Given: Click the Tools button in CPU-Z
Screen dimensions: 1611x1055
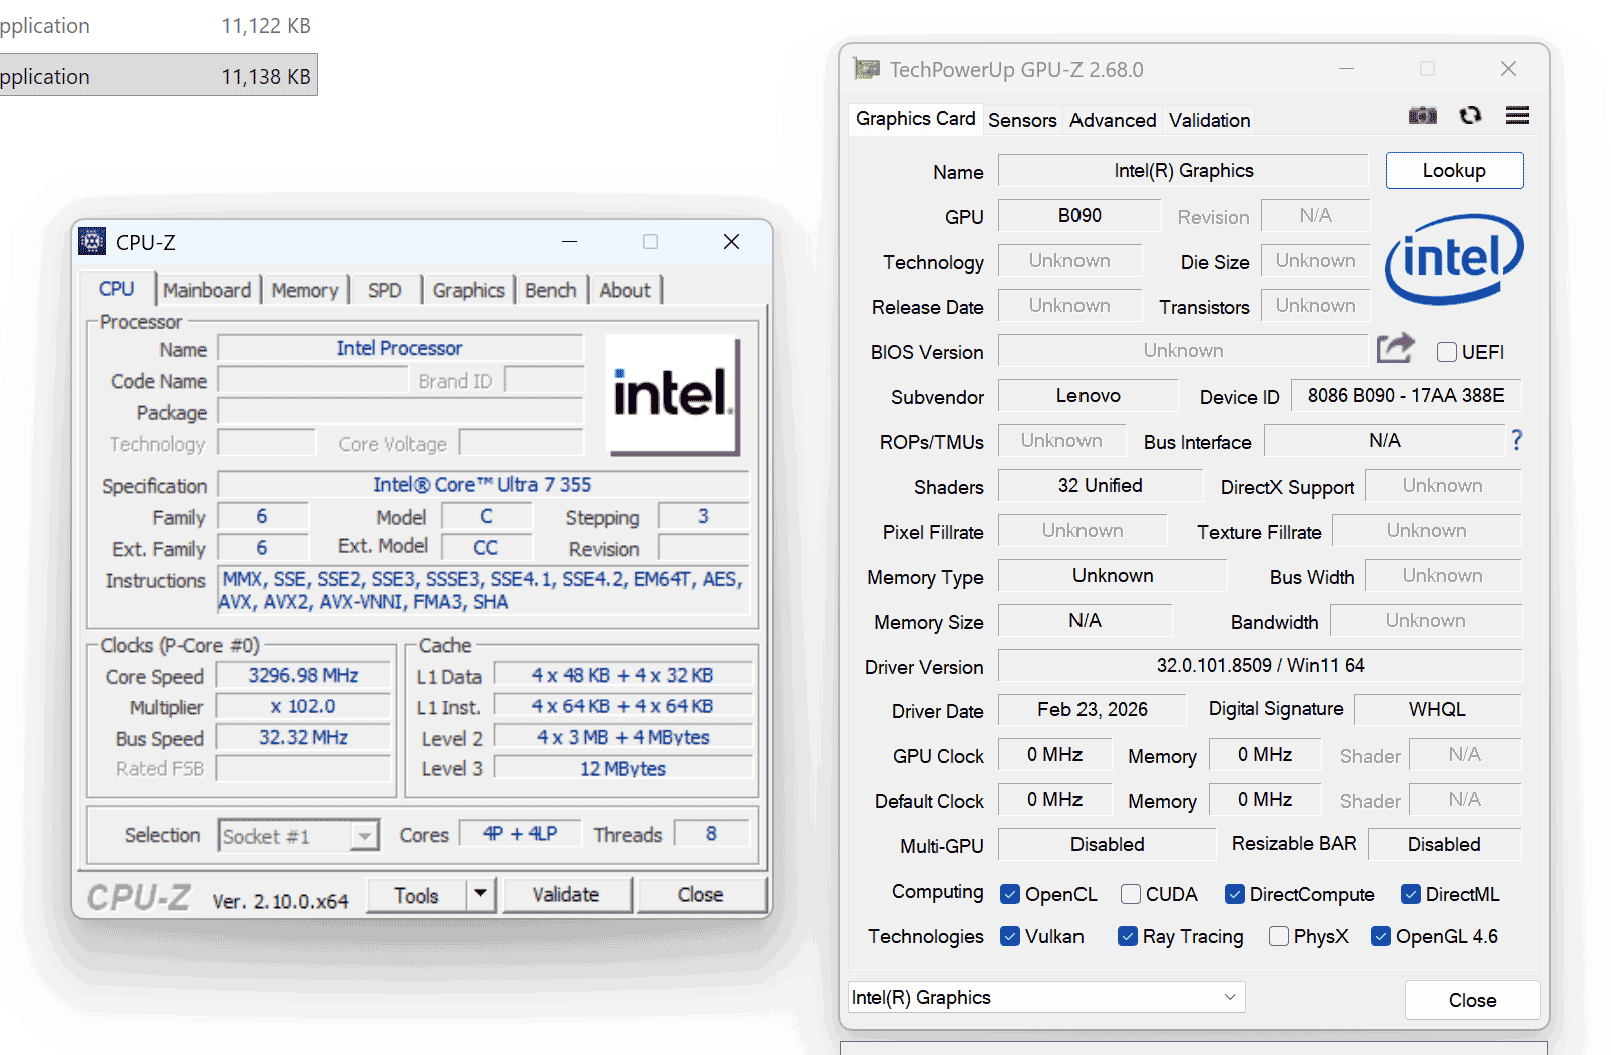Looking at the screenshot, I should point(417,895).
